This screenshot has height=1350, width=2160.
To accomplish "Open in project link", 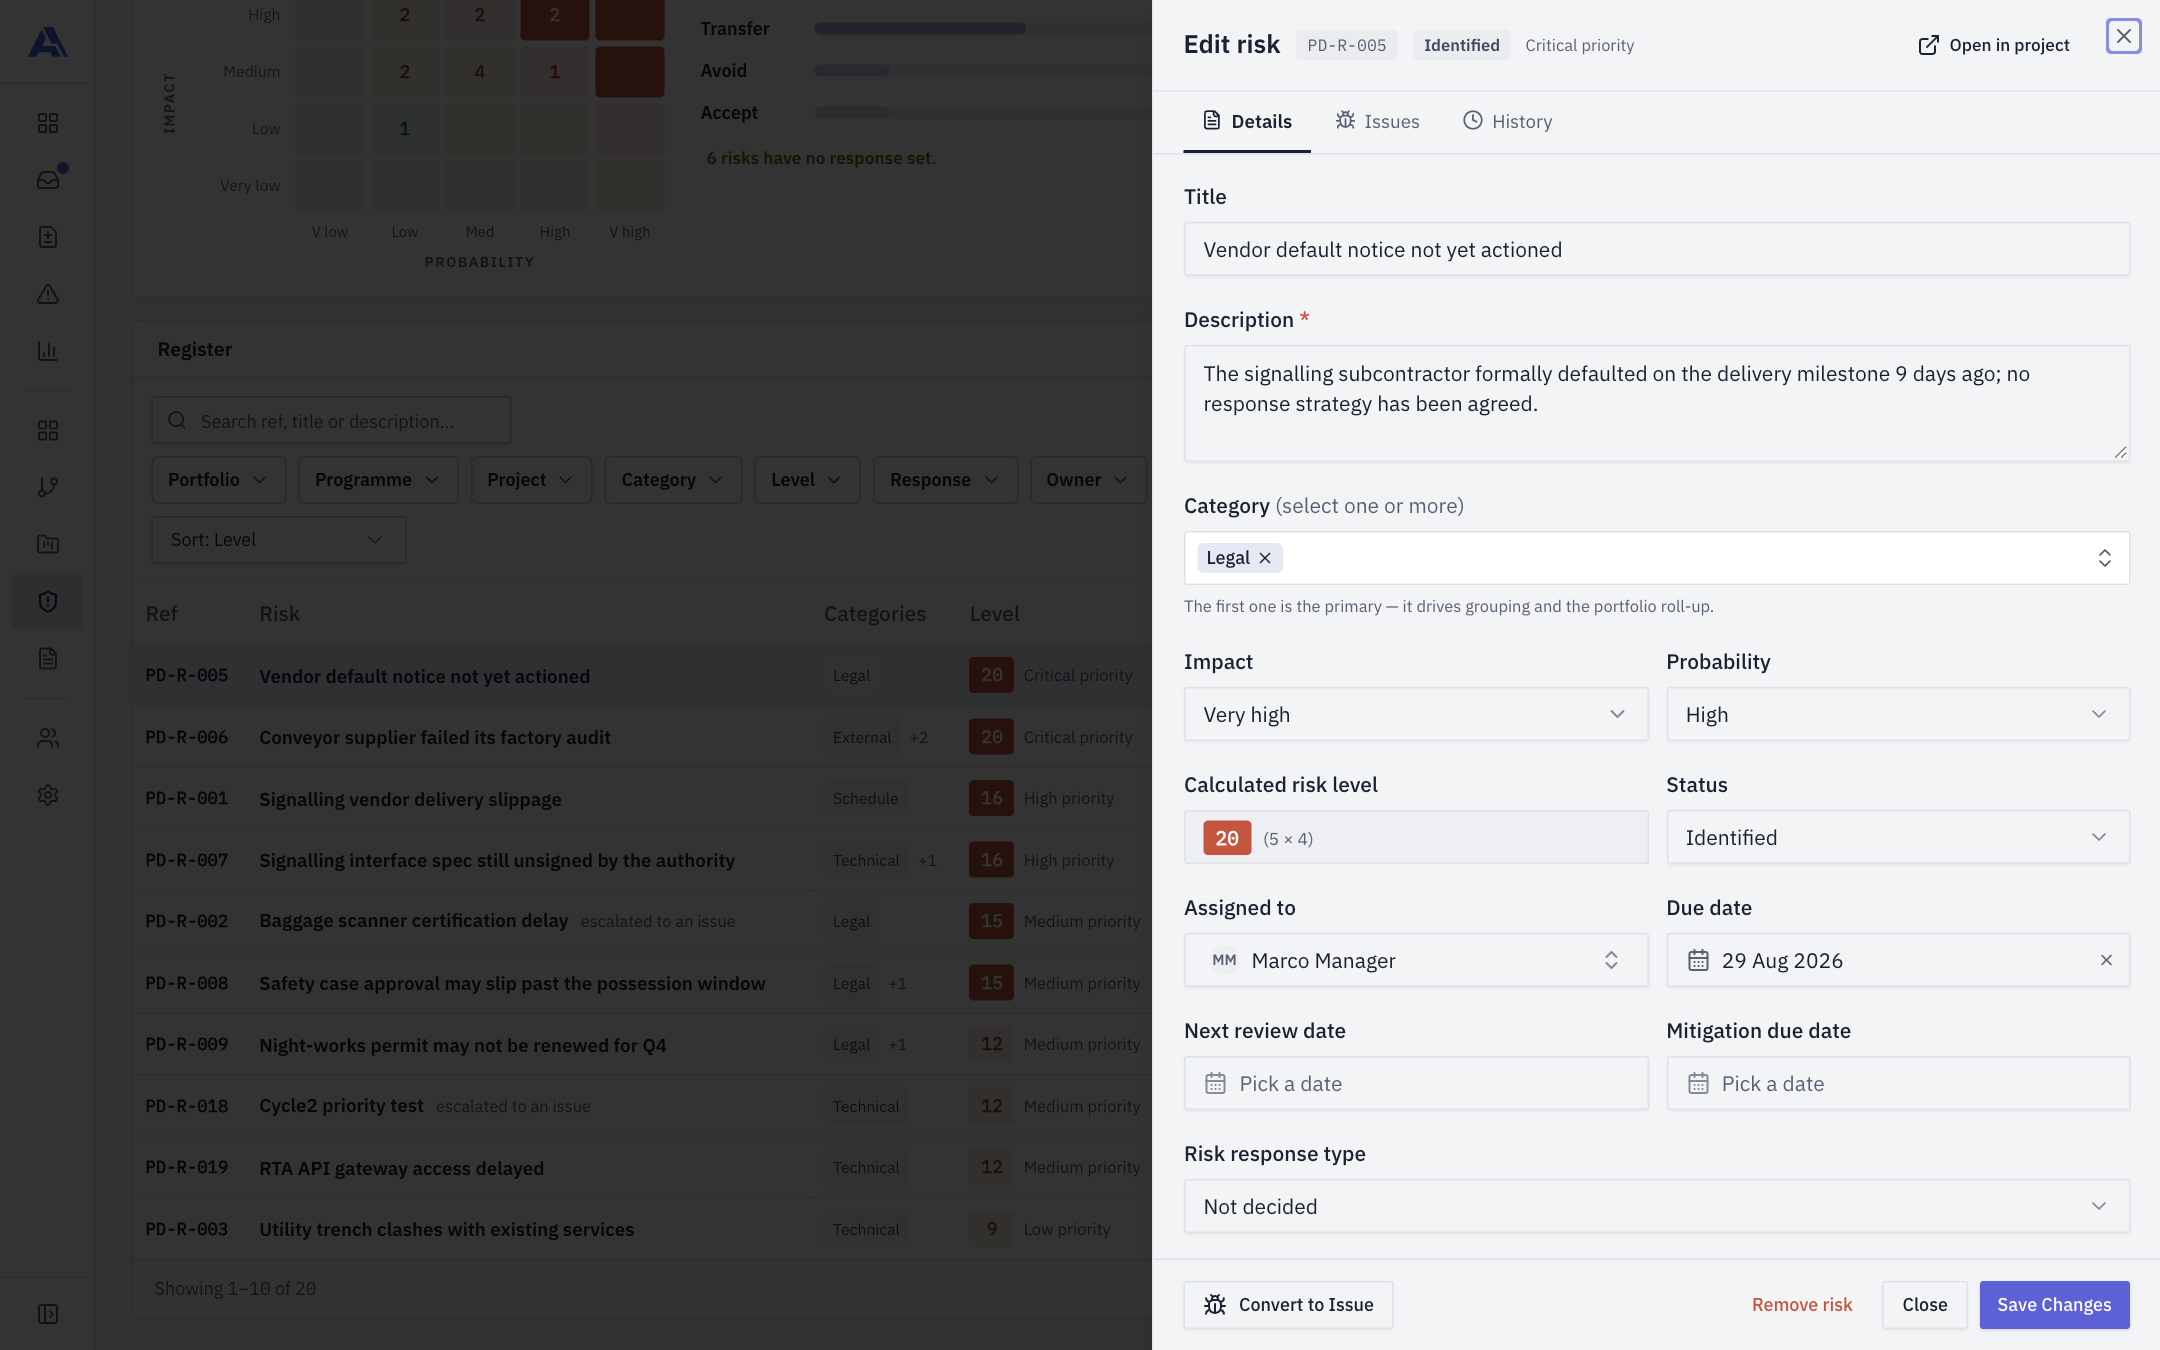I will [x=1994, y=45].
